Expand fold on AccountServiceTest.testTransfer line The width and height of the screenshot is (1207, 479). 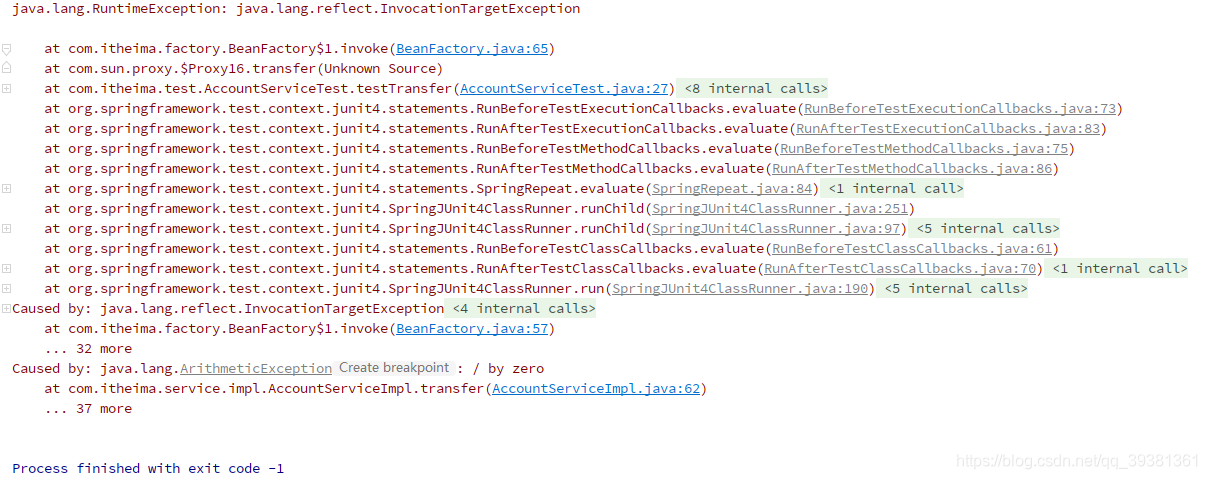tap(7, 88)
